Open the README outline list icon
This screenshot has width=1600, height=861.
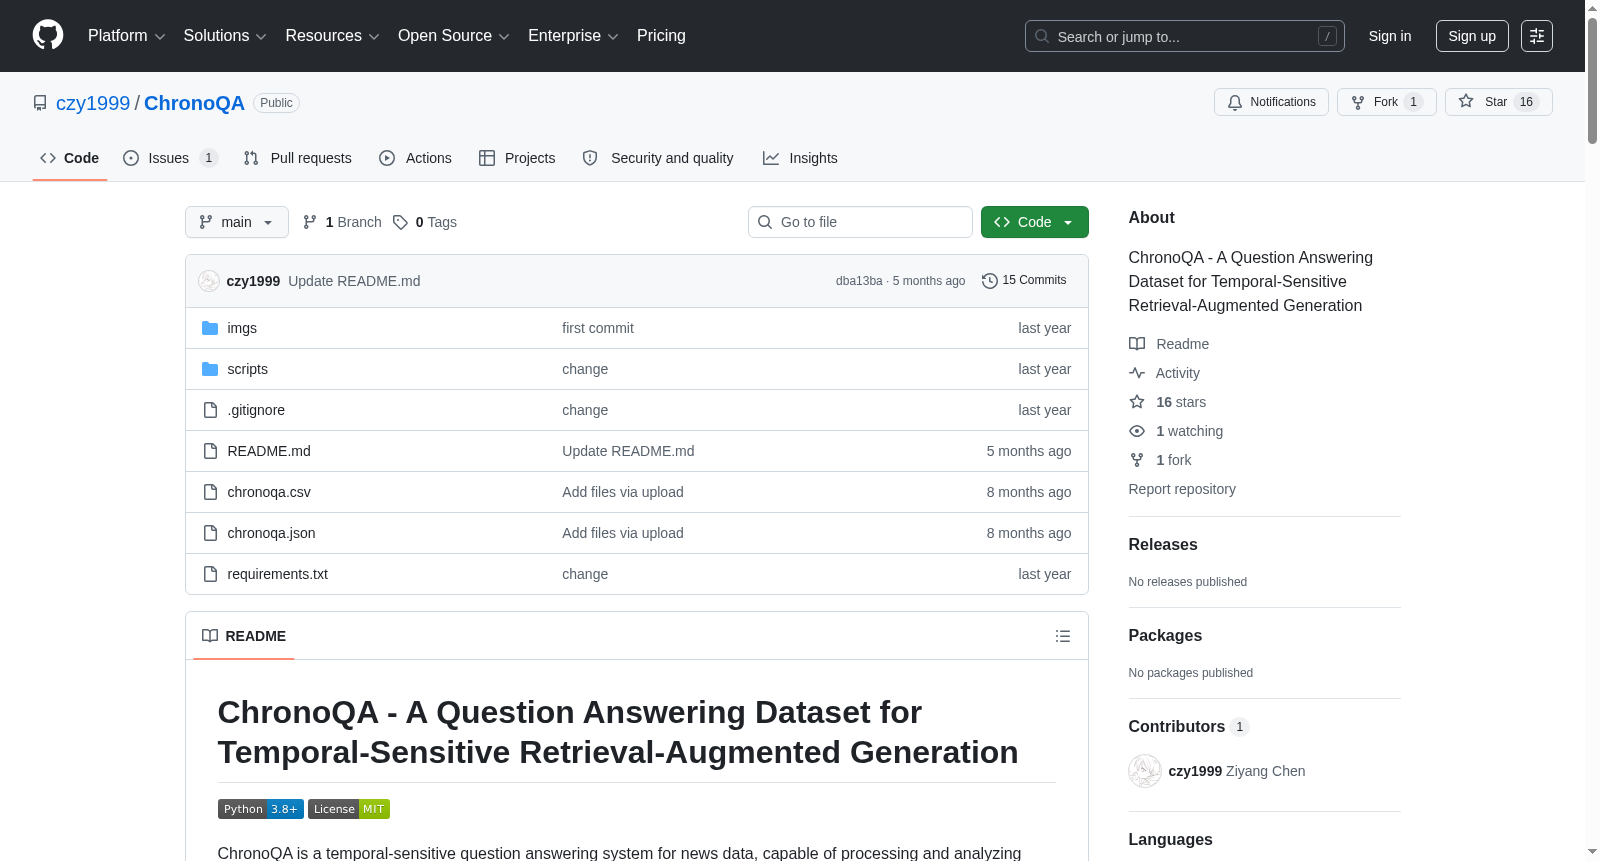pyautogui.click(x=1063, y=636)
